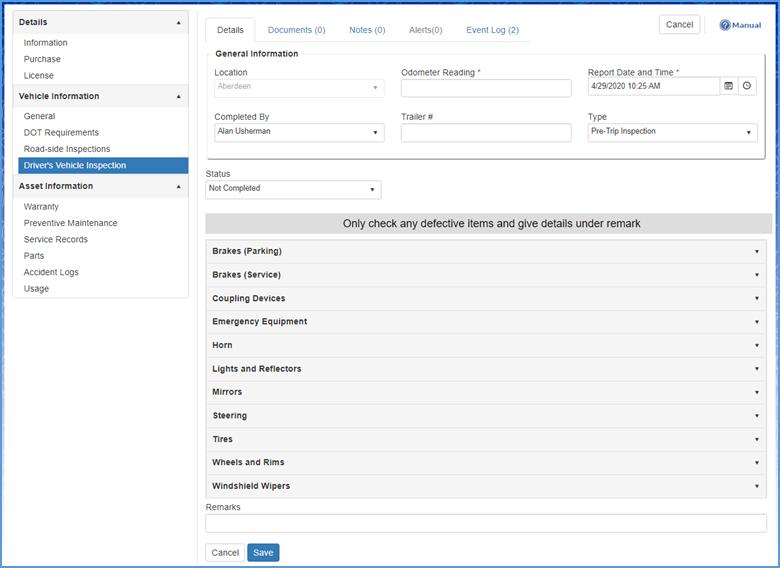
Task: Switch to the Event Log (2) tab
Action: pos(492,30)
